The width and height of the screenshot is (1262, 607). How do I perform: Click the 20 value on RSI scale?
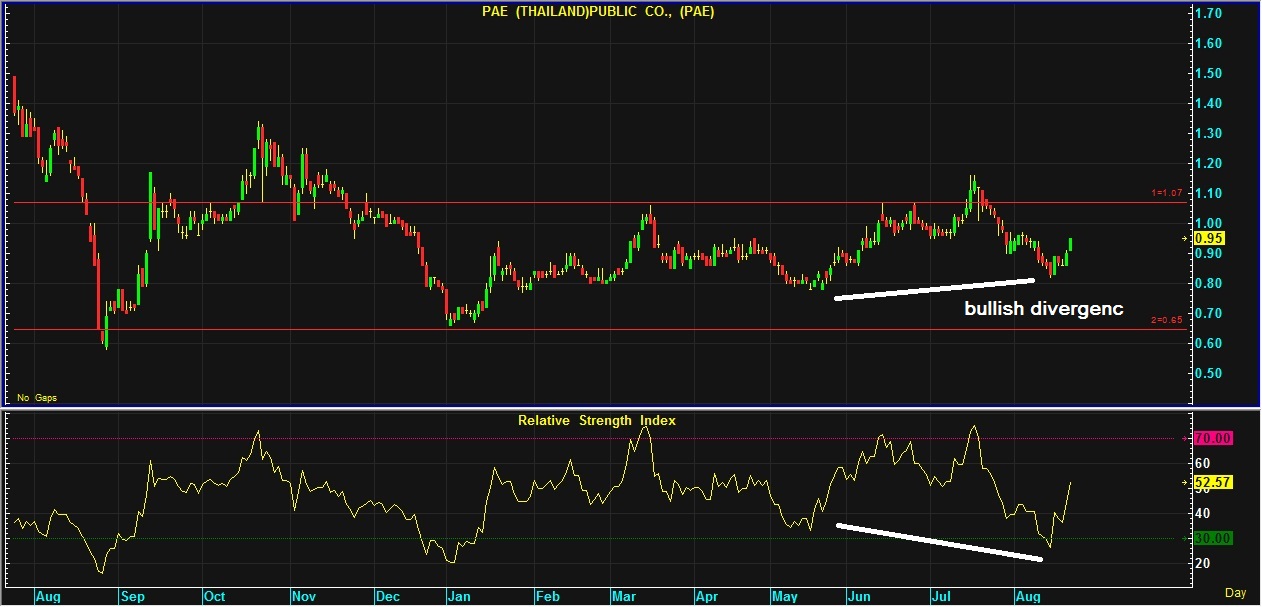click(x=1203, y=563)
